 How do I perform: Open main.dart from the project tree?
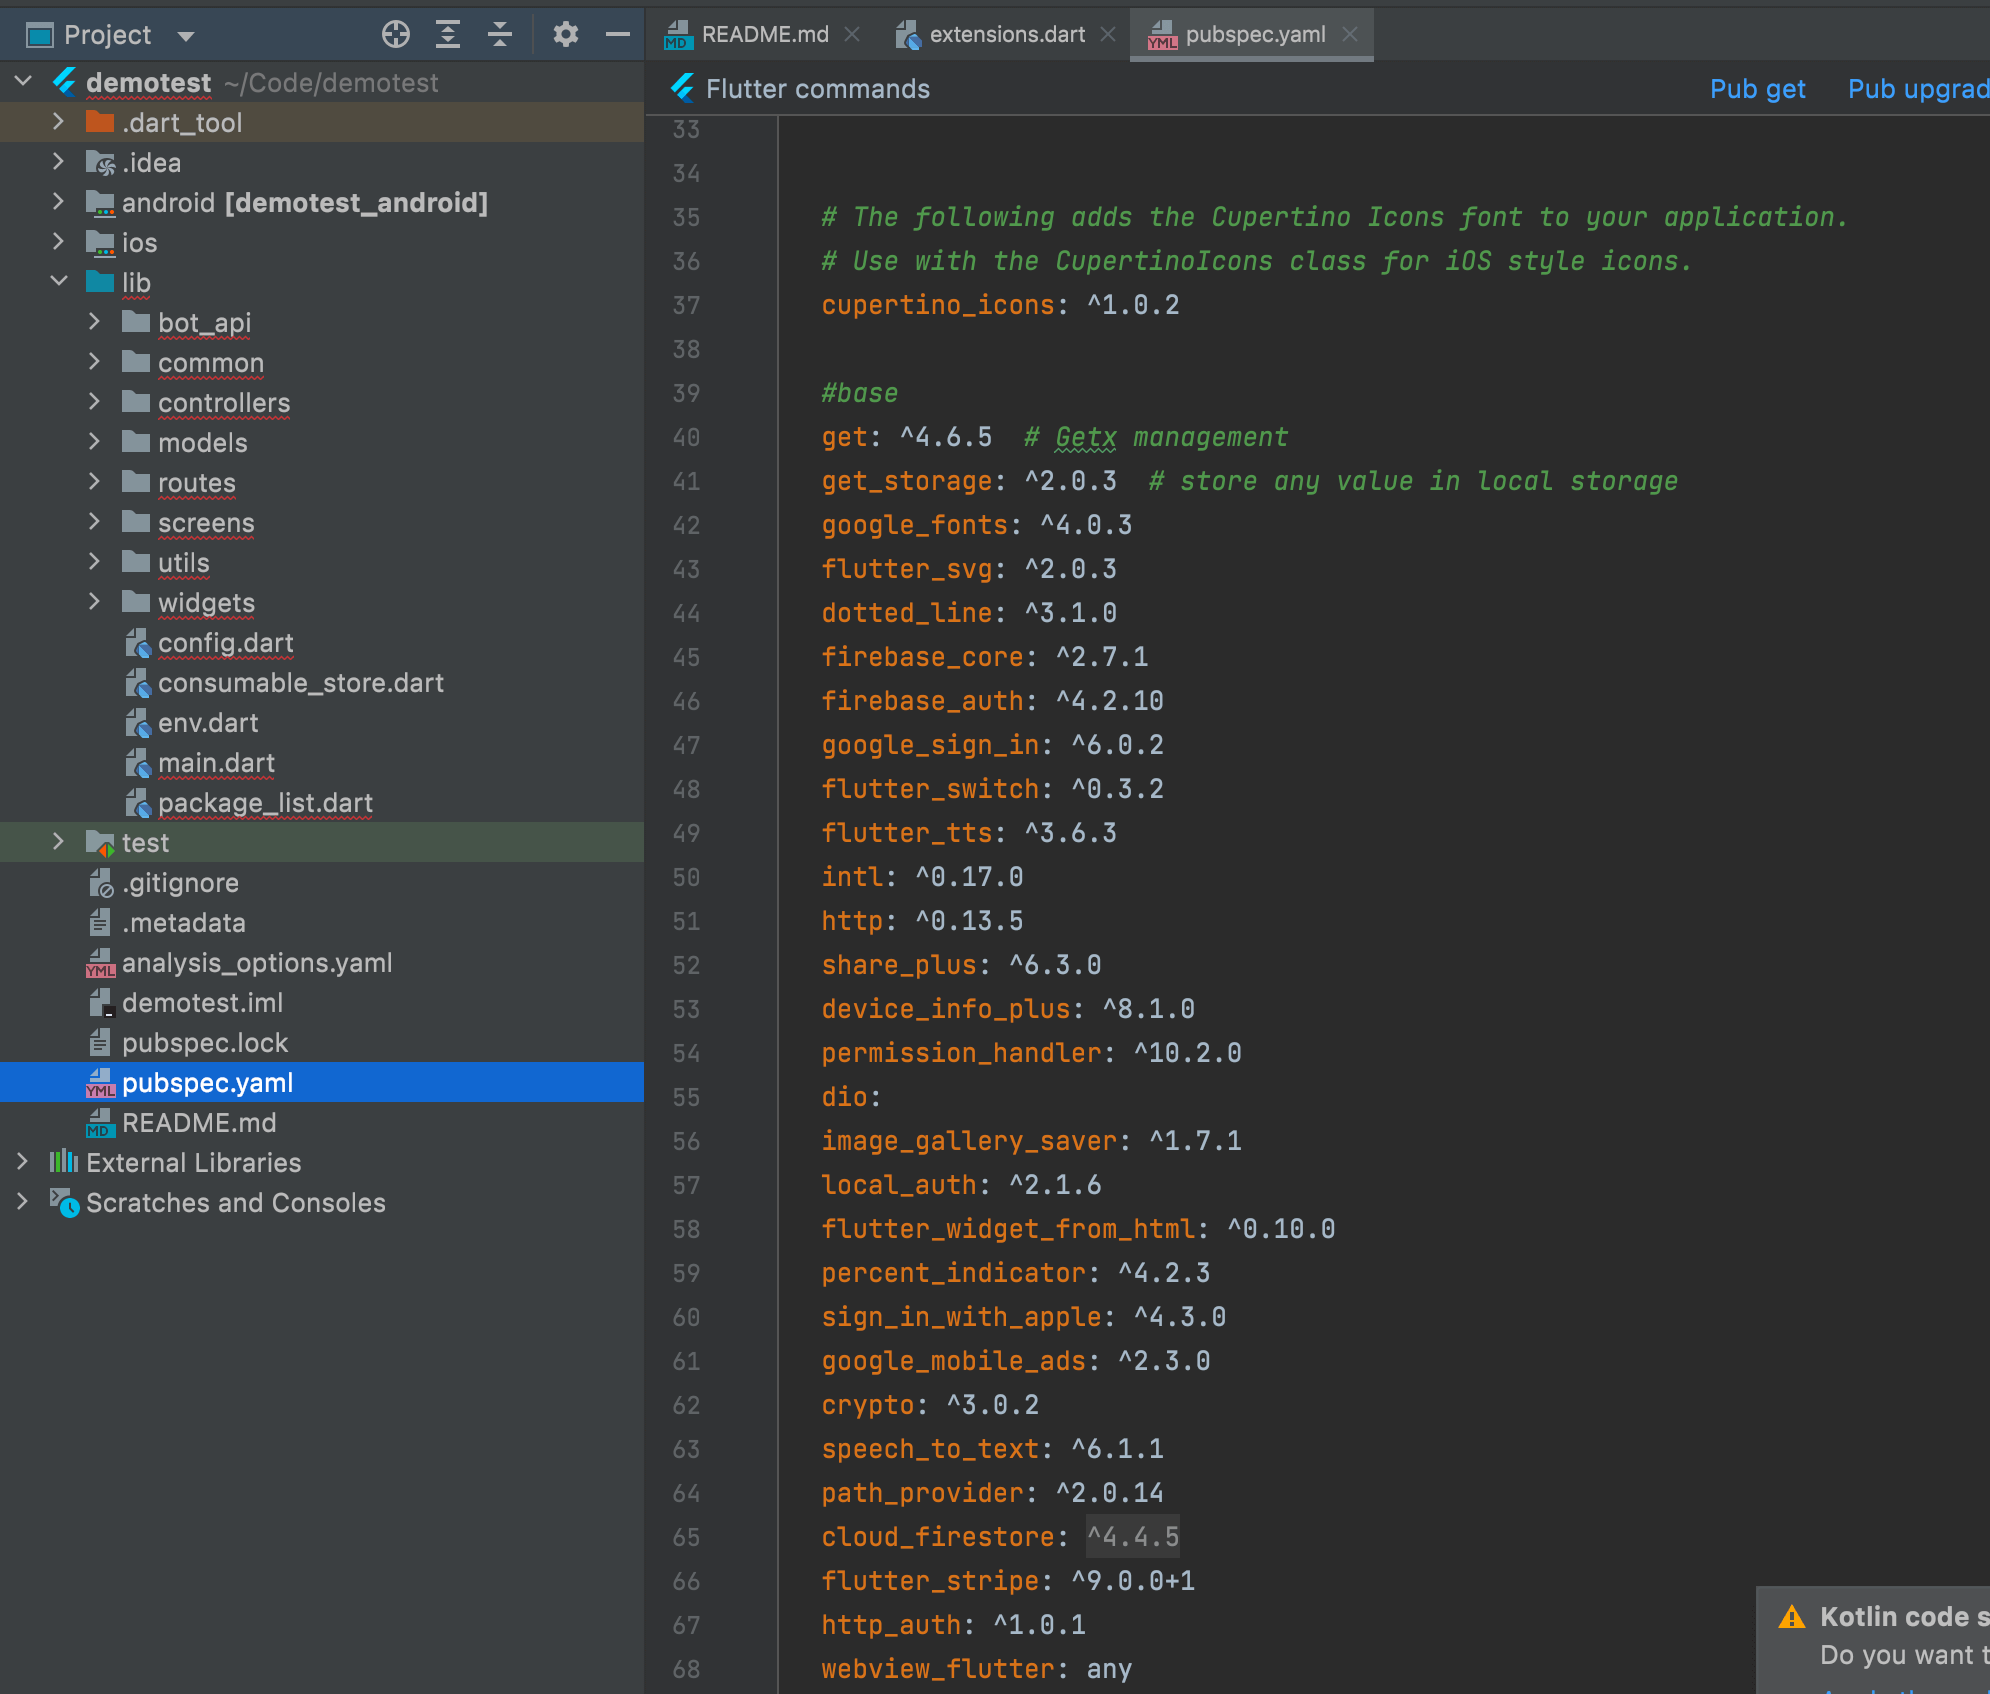click(218, 762)
